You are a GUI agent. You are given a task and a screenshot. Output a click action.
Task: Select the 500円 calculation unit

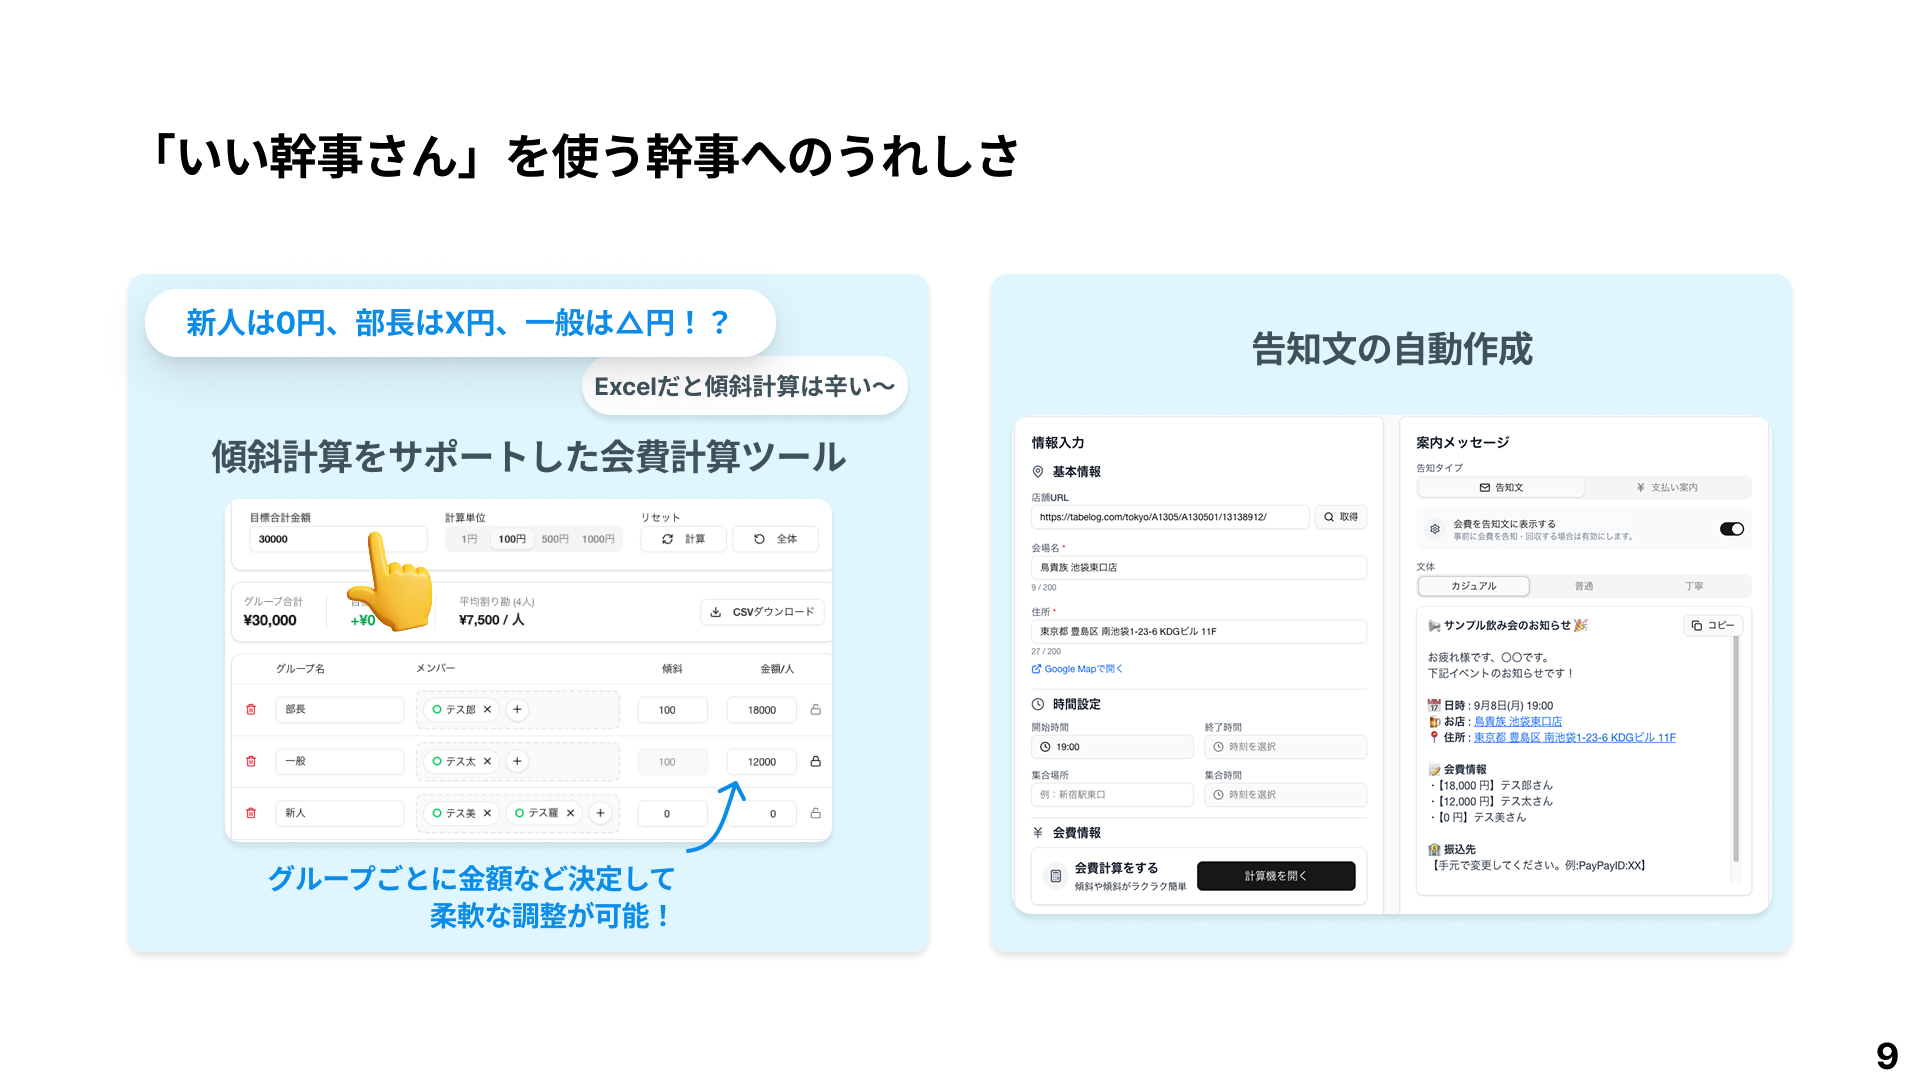click(555, 539)
